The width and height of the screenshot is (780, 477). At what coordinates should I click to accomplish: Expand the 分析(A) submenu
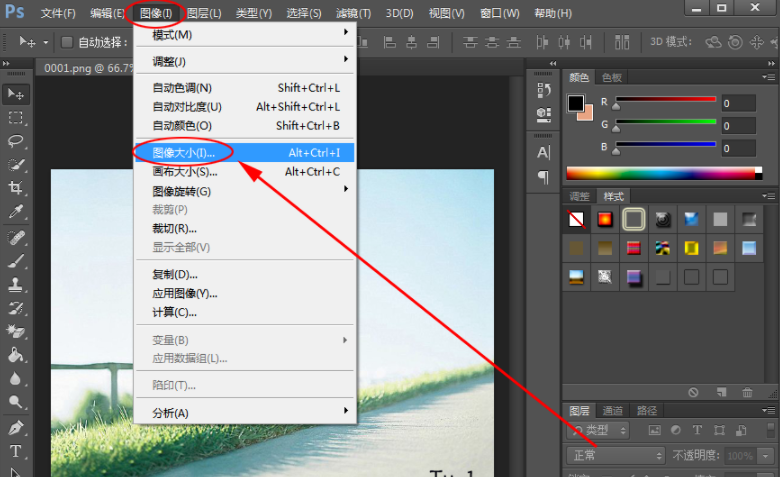pos(245,412)
